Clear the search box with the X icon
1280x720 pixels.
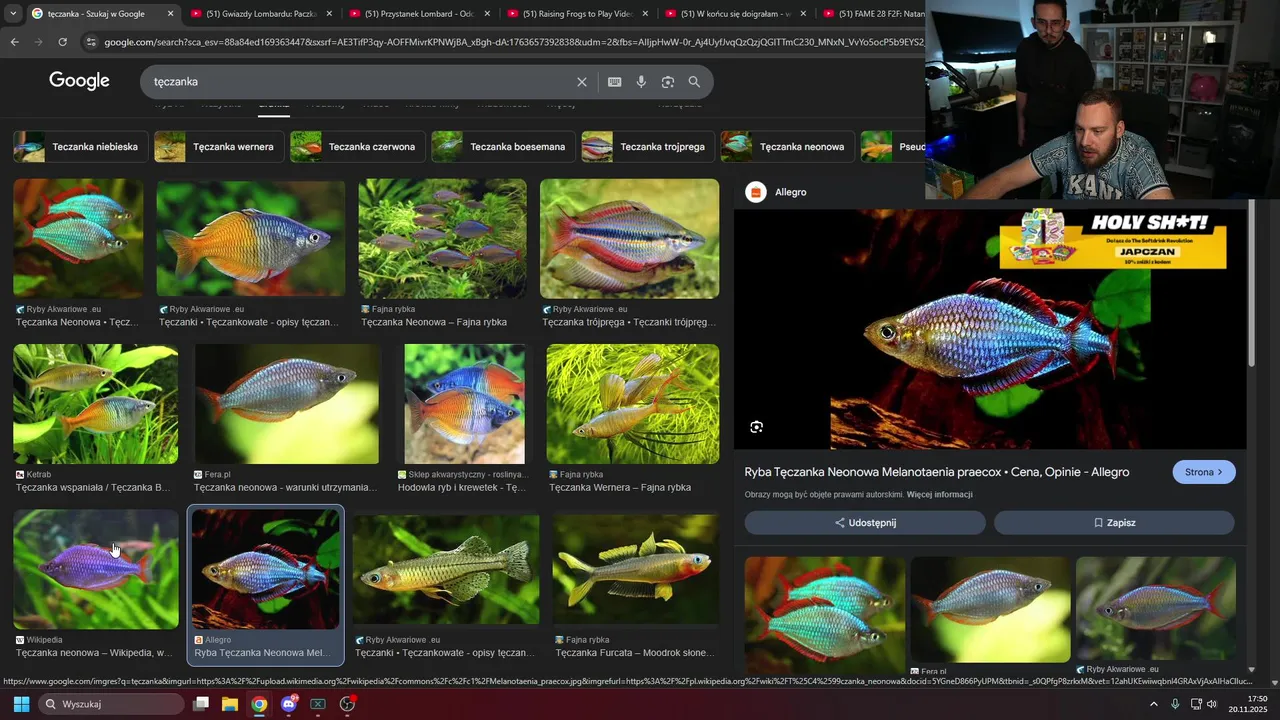pos(582,82)
